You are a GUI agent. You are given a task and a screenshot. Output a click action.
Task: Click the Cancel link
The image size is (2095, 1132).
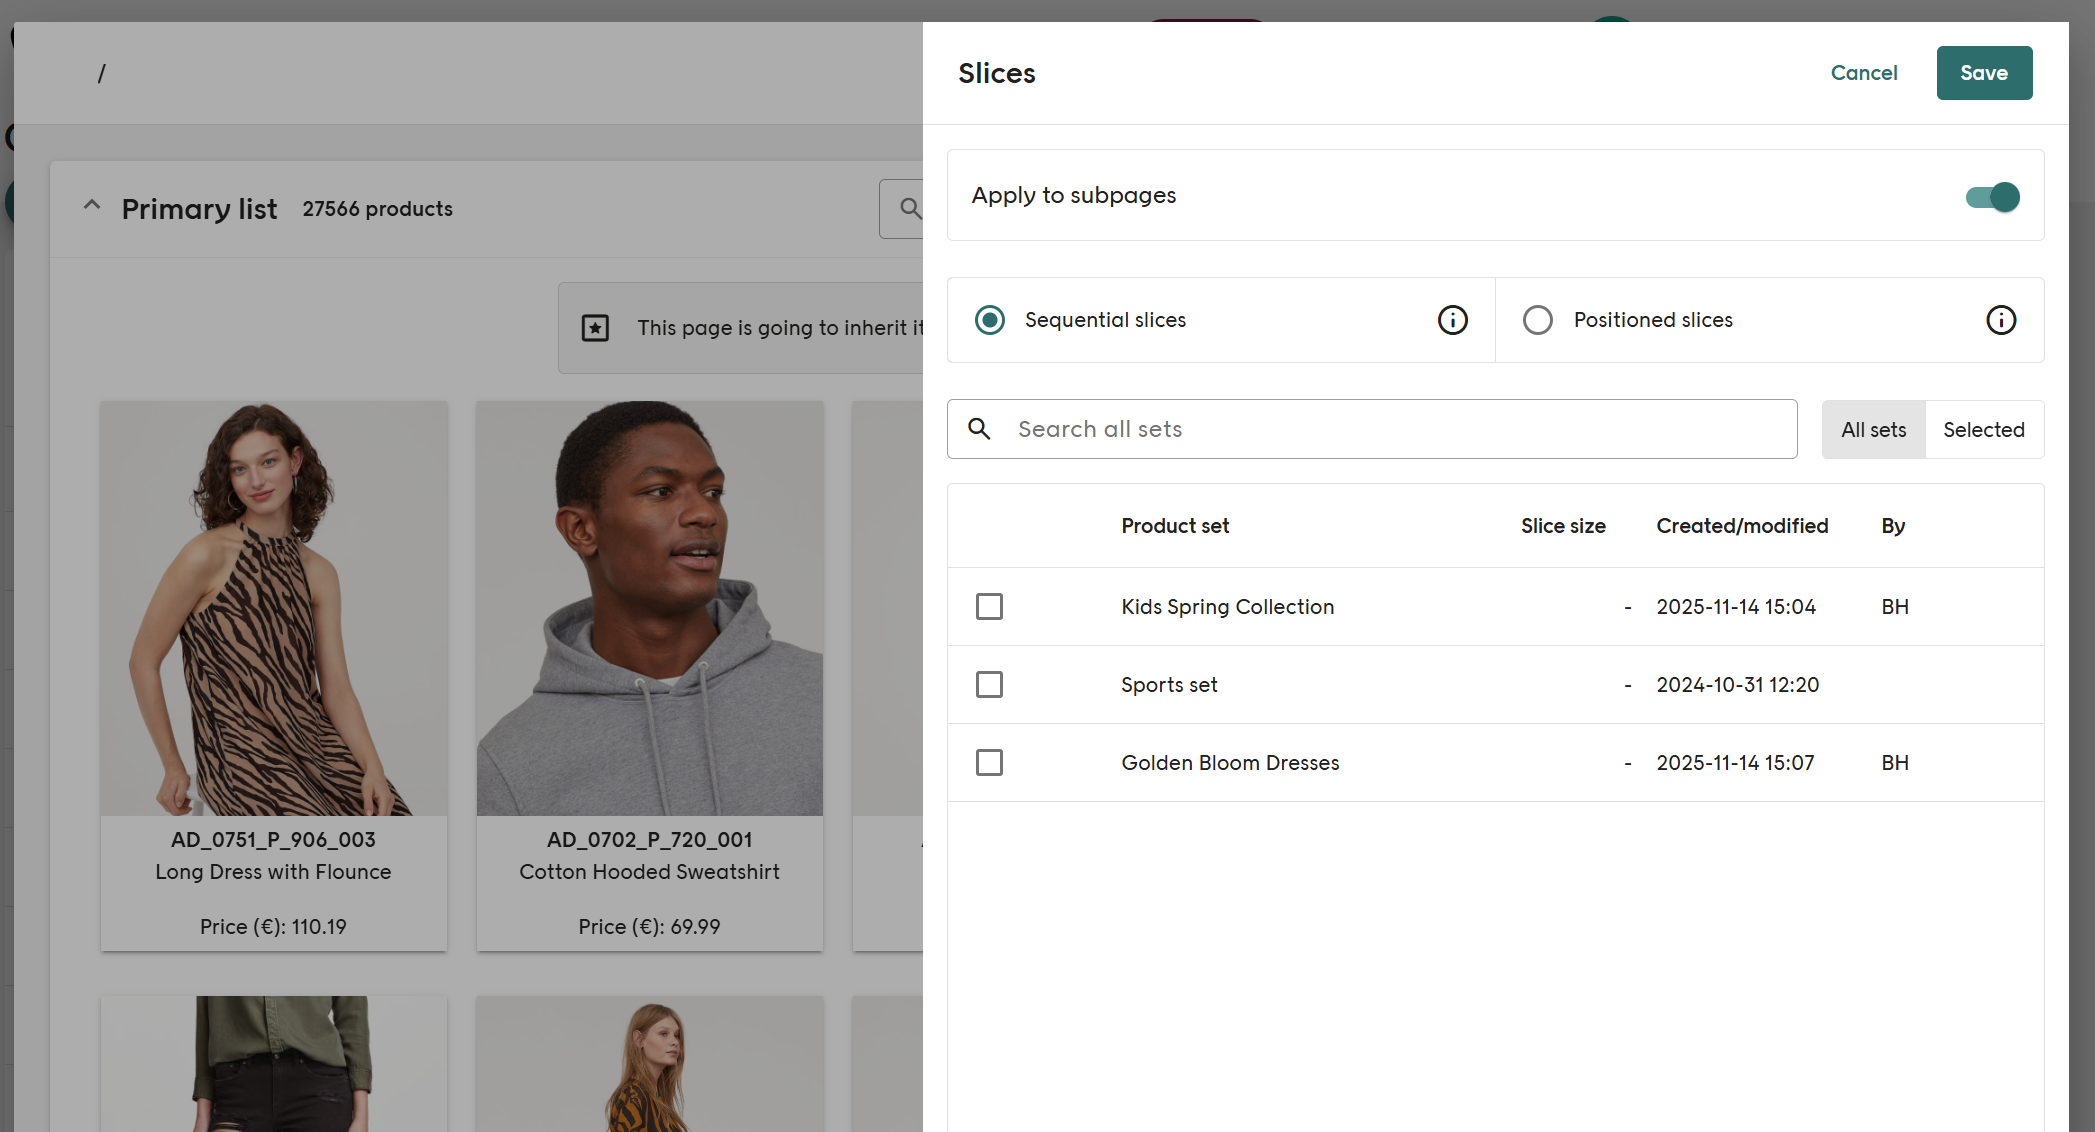1863,73
